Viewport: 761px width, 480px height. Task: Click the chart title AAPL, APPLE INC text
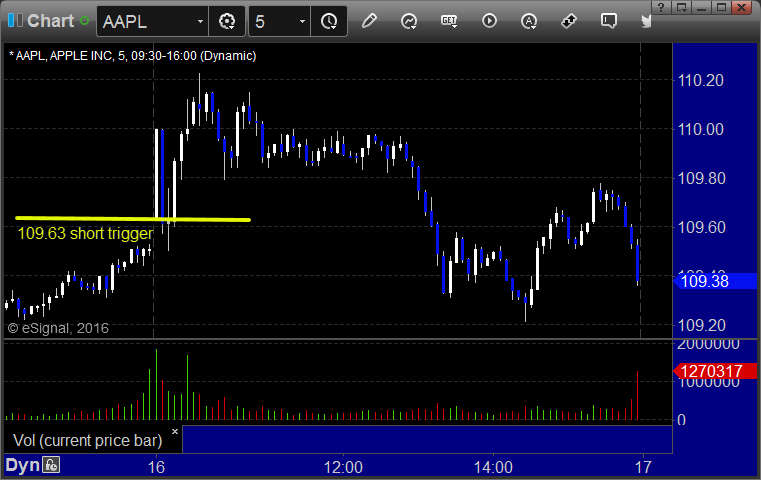pos(133,56)
